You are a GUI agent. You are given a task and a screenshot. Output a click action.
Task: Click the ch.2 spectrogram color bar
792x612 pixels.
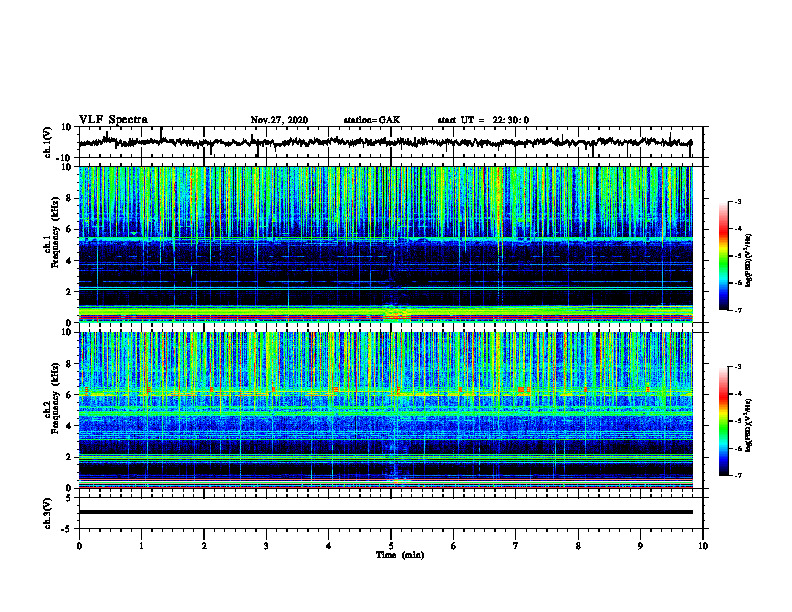723,421
